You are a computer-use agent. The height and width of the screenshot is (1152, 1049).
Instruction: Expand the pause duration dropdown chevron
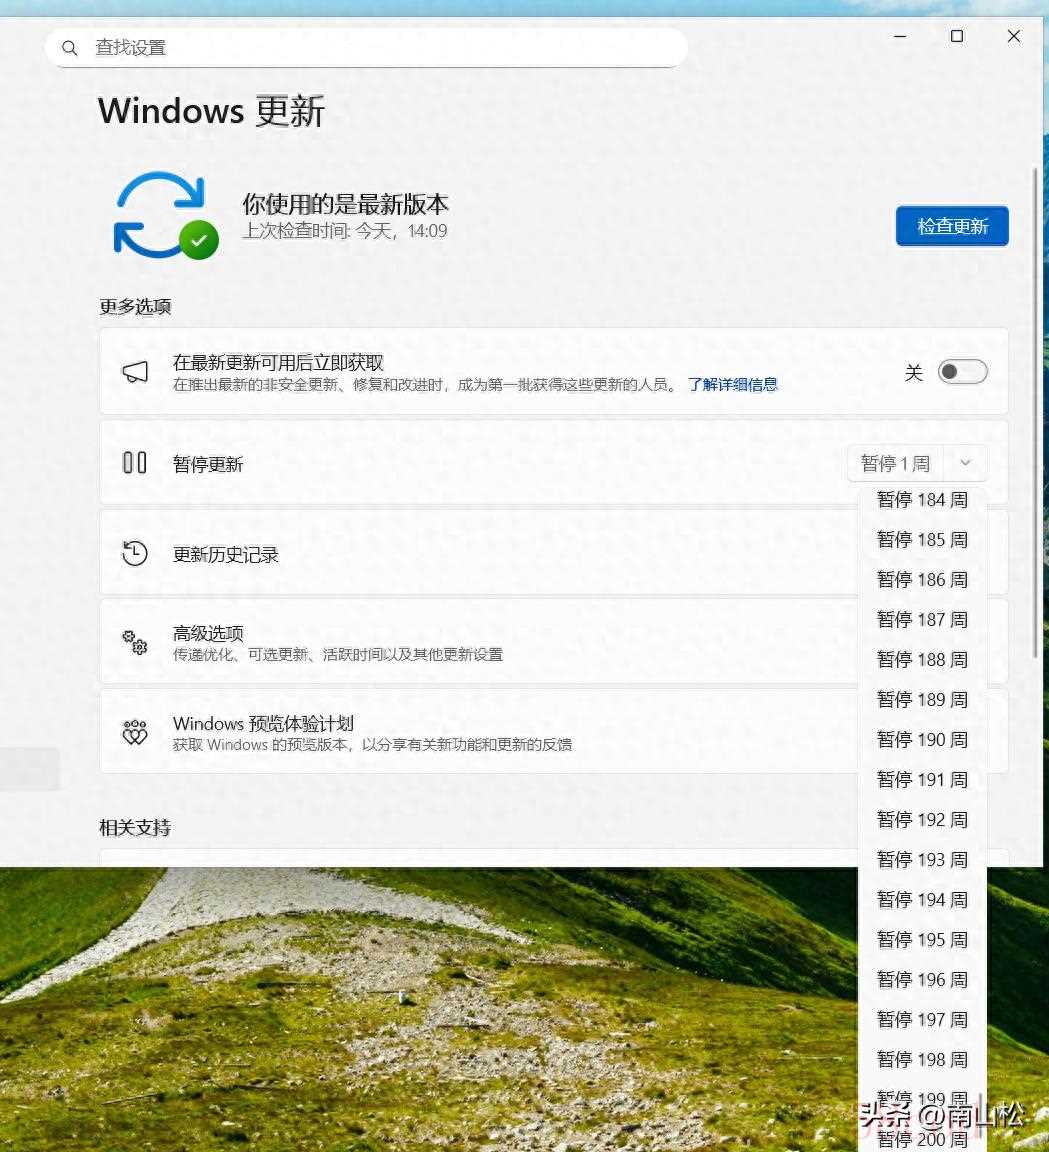965,463
